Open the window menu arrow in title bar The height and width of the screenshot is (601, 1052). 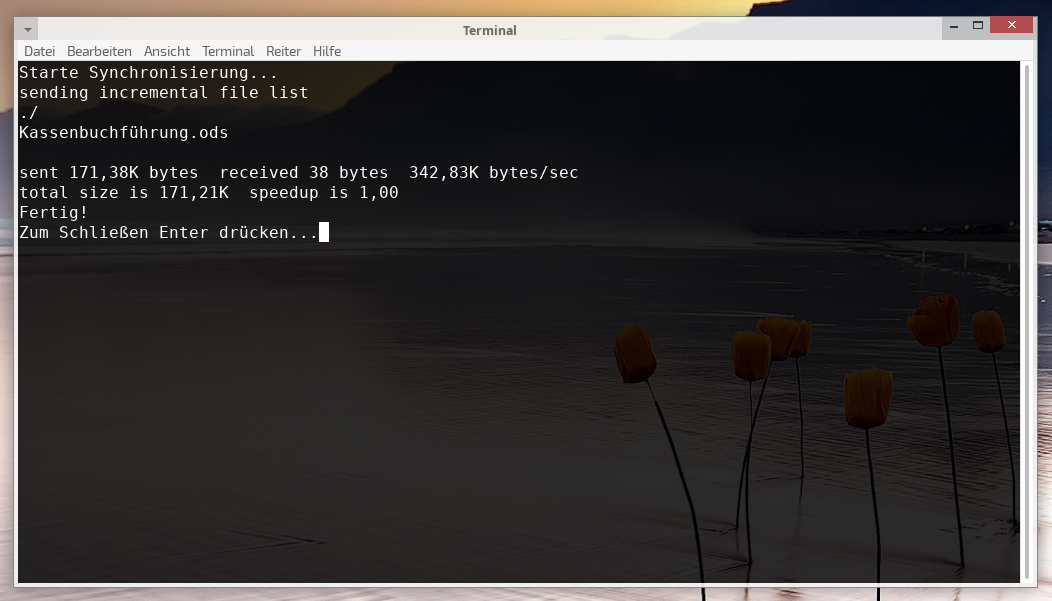[28, 30]
